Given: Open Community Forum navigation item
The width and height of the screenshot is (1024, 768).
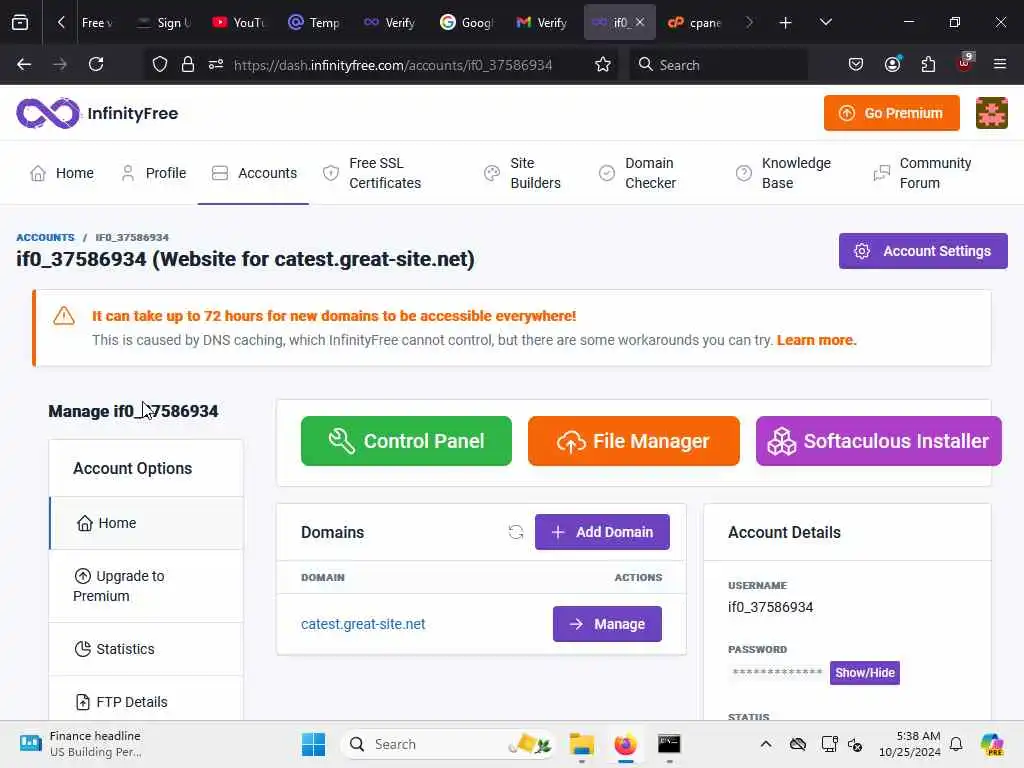Looking at the screenshot, I should point(922,173).
